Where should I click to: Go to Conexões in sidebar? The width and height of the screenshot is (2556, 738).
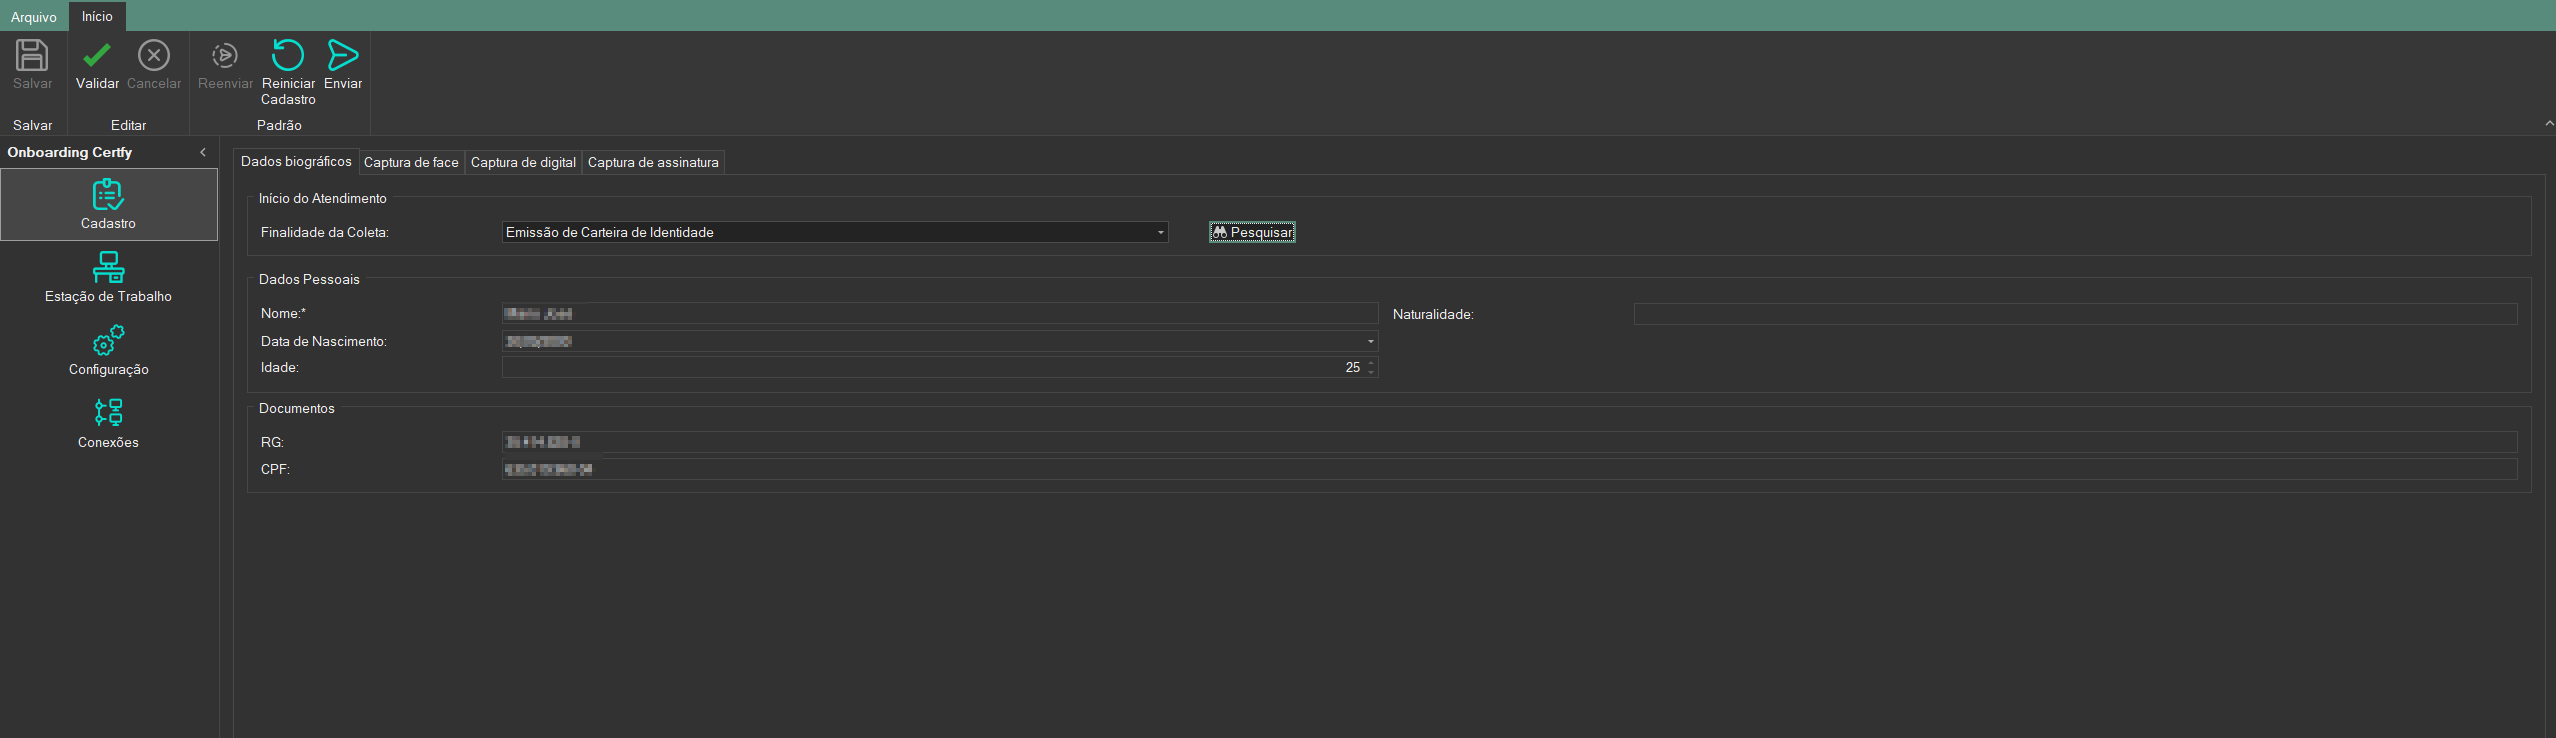(x=108, y=423)
